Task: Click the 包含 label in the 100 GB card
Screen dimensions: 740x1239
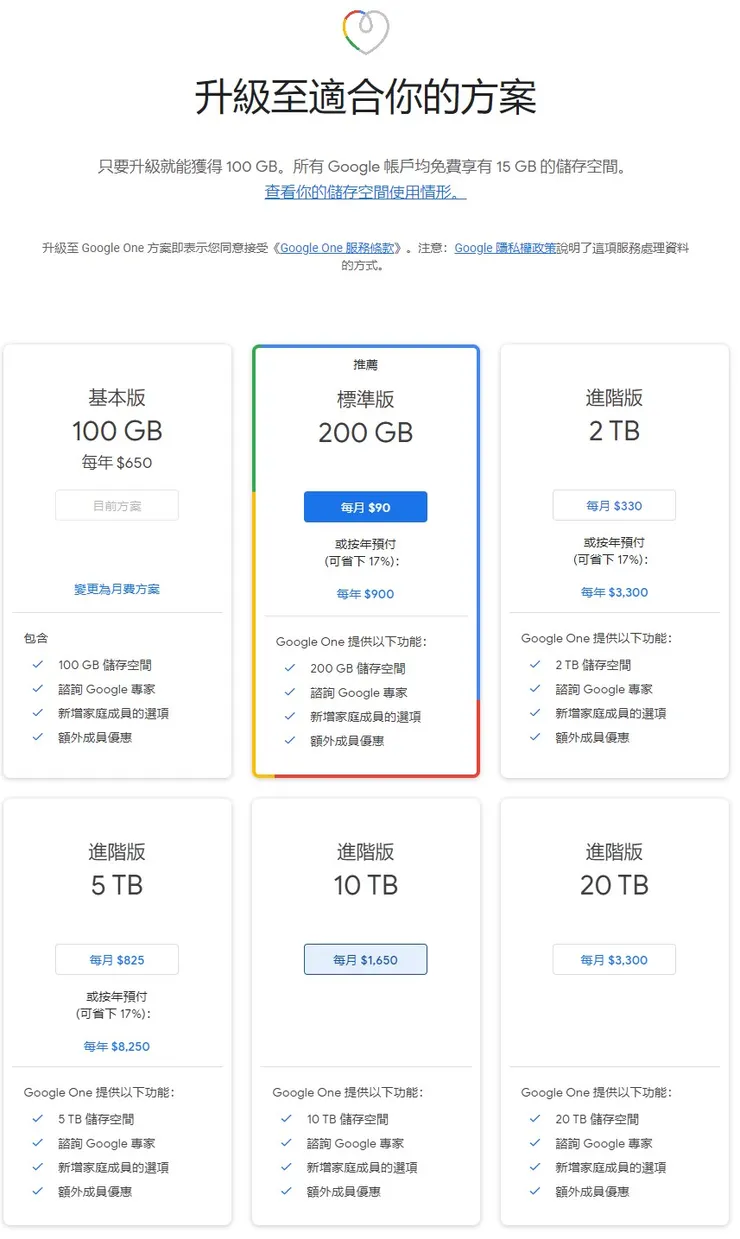Action: coord(36,638)
